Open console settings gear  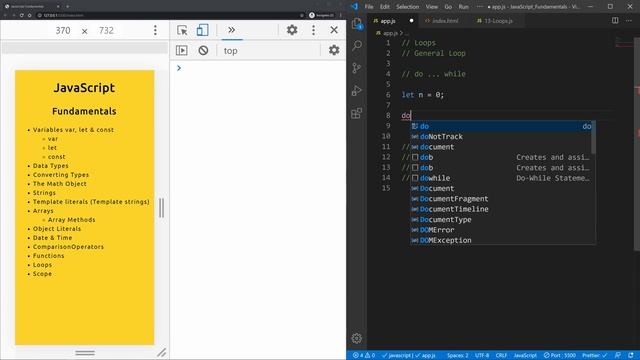coord(334,50)
